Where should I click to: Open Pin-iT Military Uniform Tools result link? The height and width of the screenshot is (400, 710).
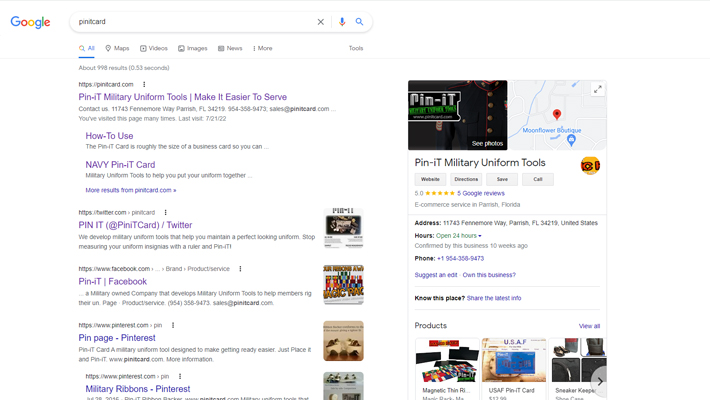click(x=182, y=97)
